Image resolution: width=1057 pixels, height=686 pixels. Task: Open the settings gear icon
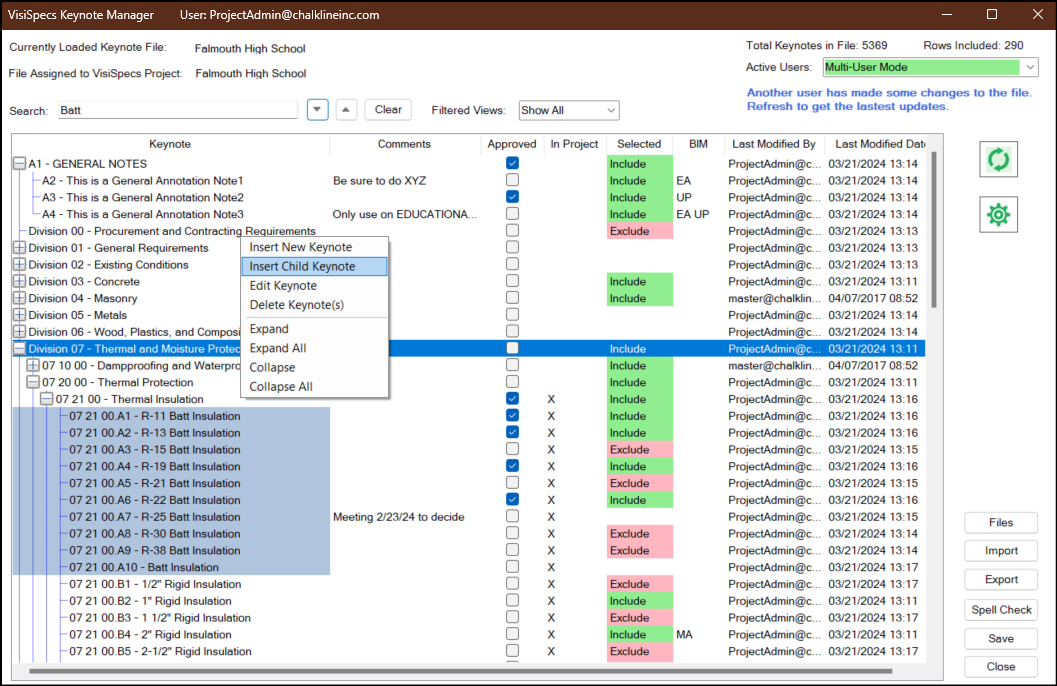click(x=998, y=214)
